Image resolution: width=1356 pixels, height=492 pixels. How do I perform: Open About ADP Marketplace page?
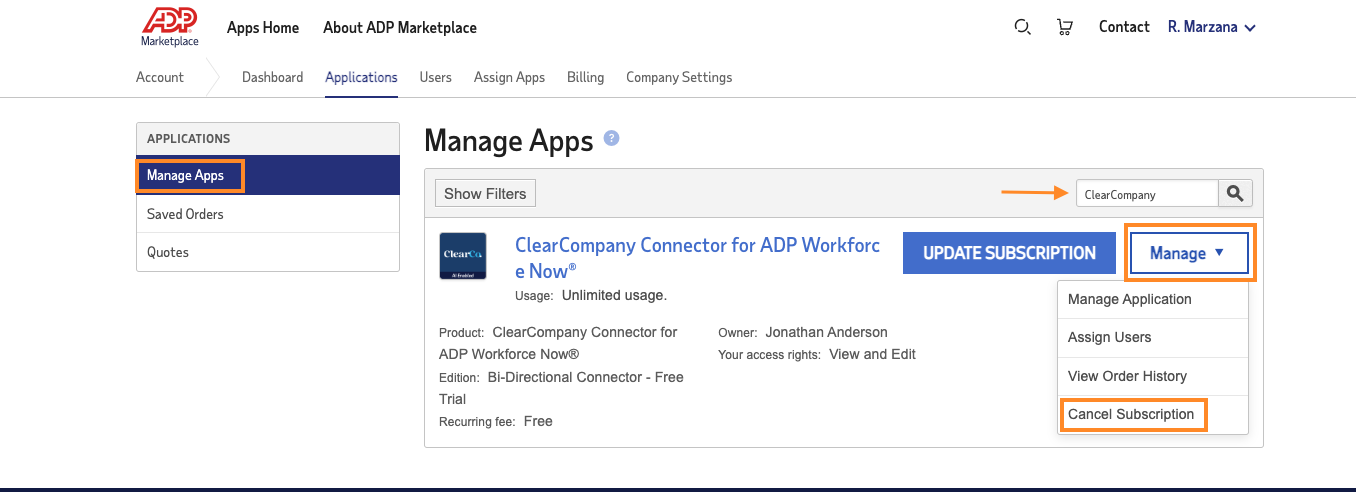[400, 28]
